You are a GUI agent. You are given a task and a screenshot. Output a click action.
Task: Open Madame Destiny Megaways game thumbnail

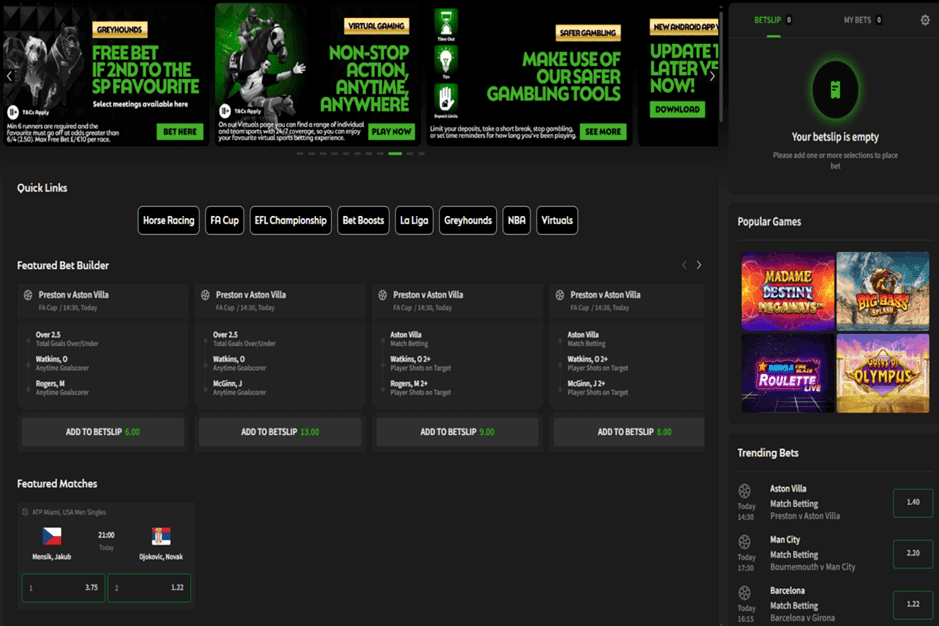click(x=787, y=291)
